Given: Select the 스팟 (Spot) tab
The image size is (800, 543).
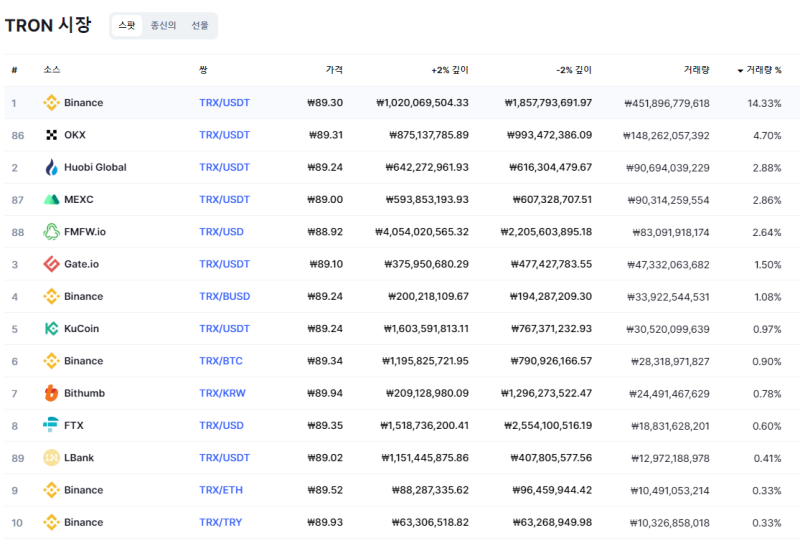Looking at the screenshot, I should (127, 26).
